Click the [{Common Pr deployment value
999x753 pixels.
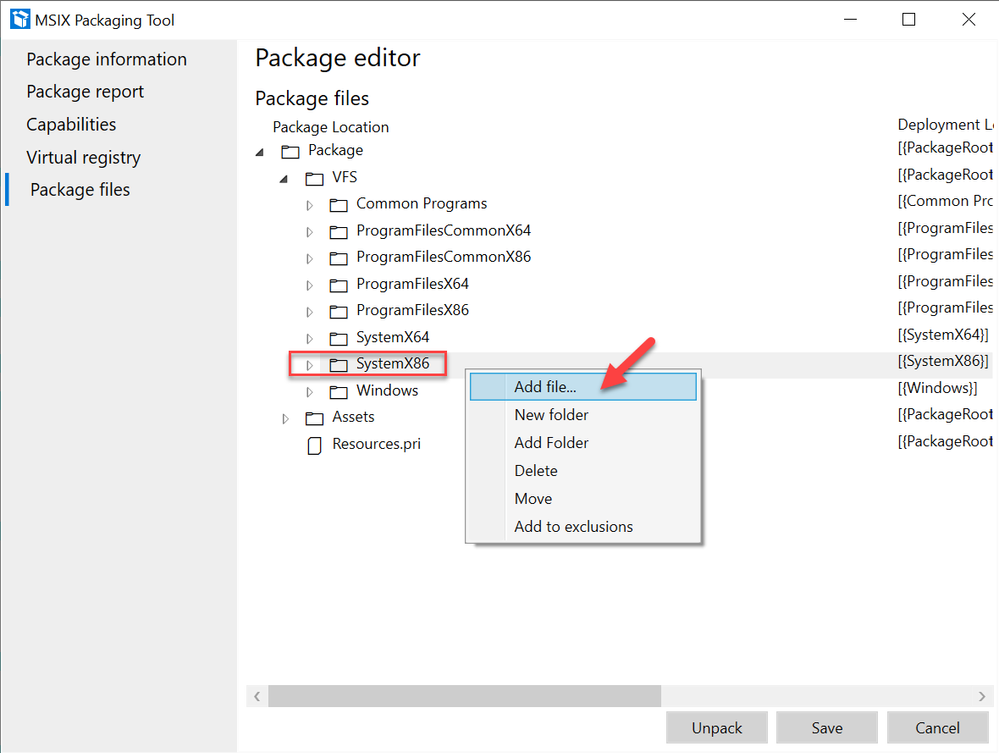[x=945, y=201]
